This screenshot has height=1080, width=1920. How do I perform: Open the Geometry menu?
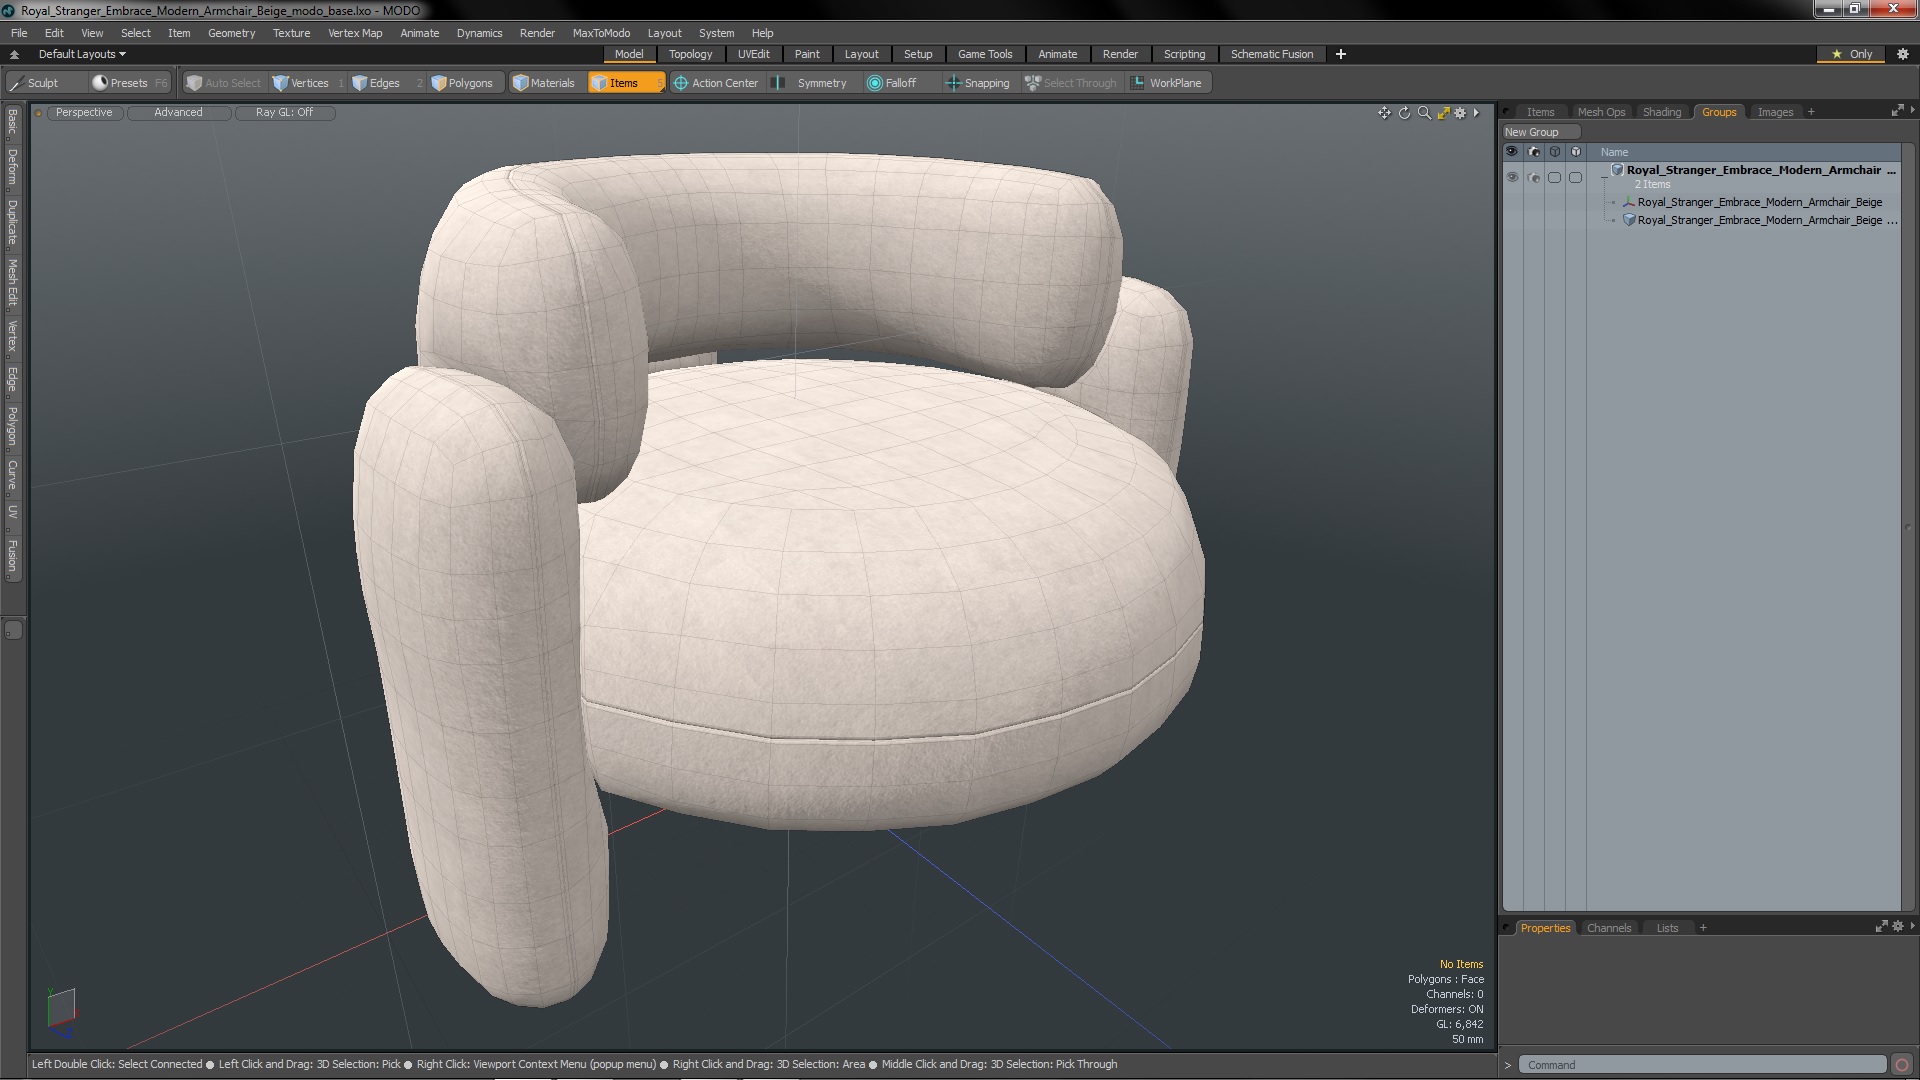[231, 33]
